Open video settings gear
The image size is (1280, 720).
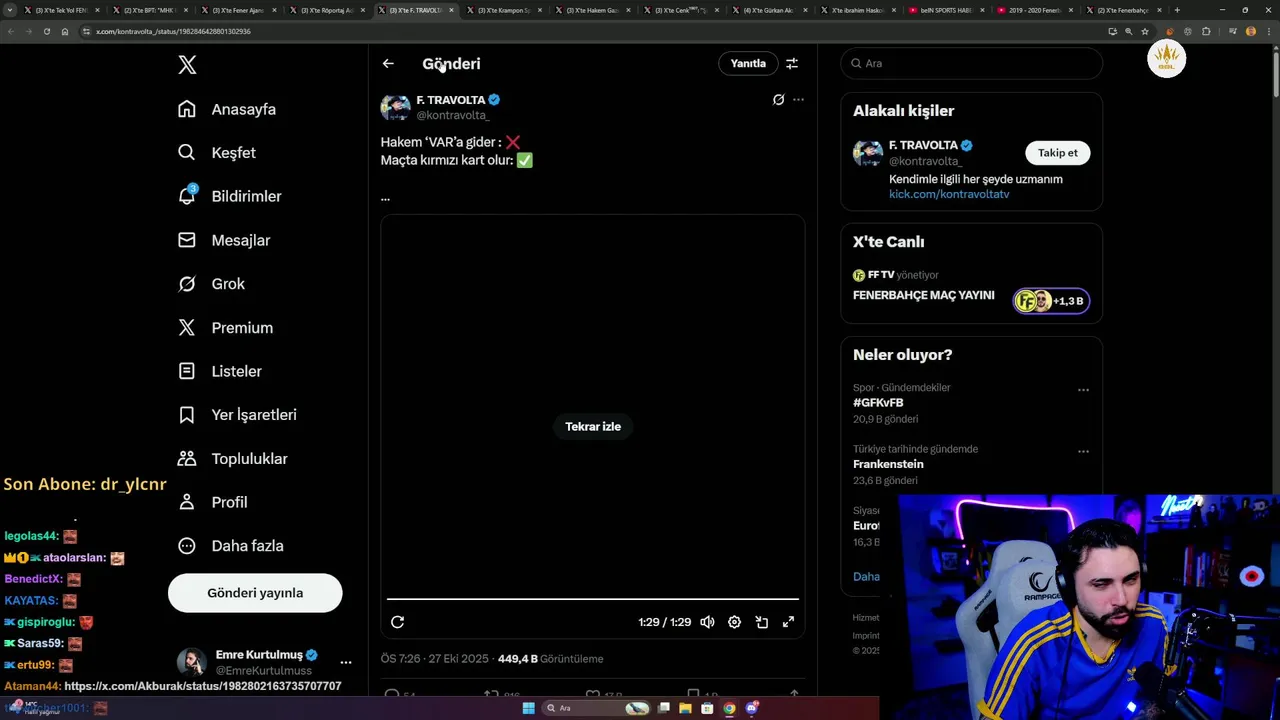[x=734, y=622]
